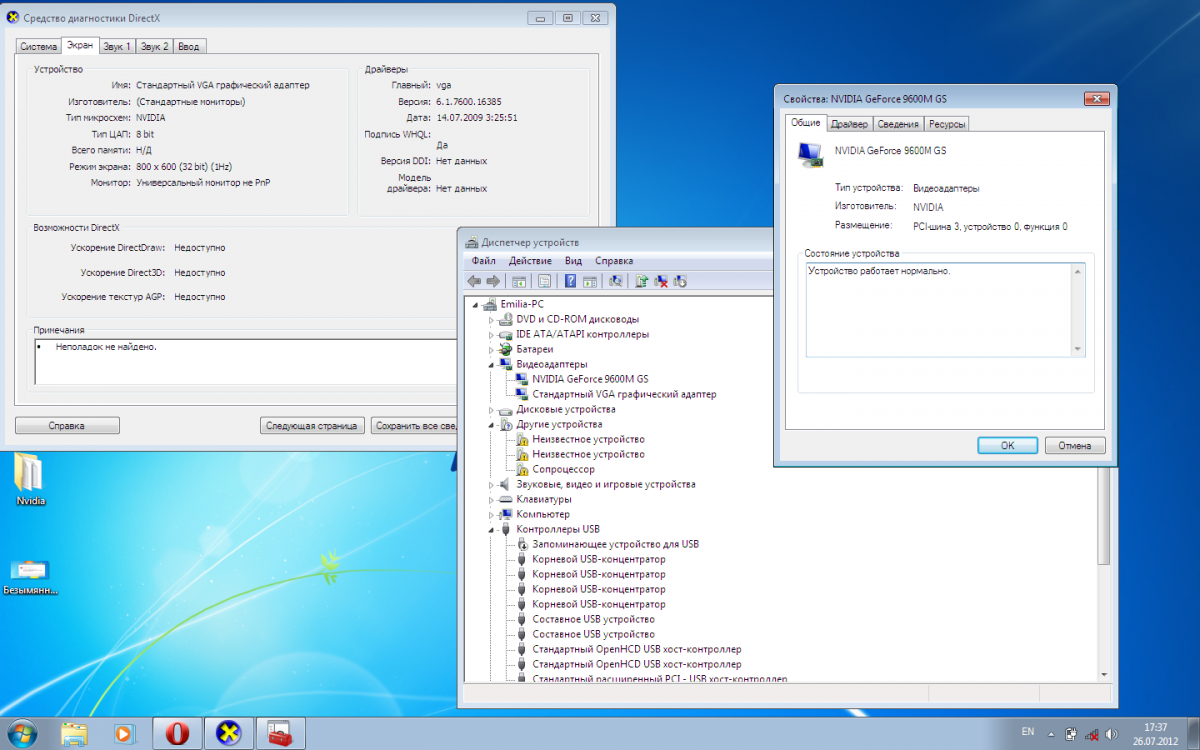Switch to the Звук 1 tab
The height and width of the screenshot is (750, 1200).
click(x=117, y=46)
